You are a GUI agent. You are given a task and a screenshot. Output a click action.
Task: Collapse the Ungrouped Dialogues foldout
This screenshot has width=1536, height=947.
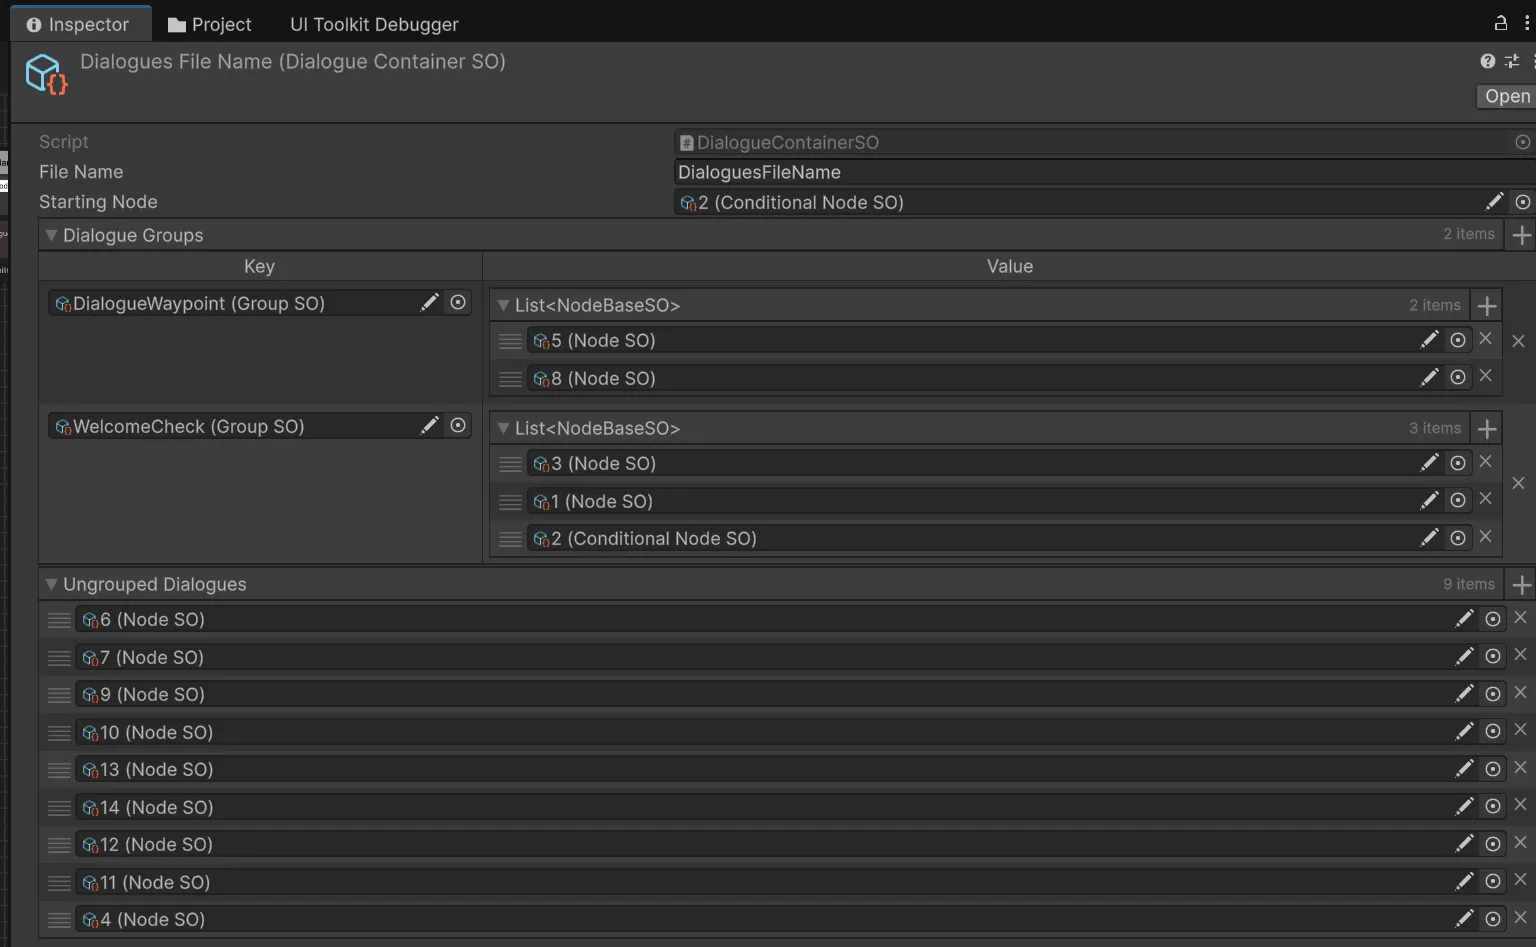click(x=51, y=584)
